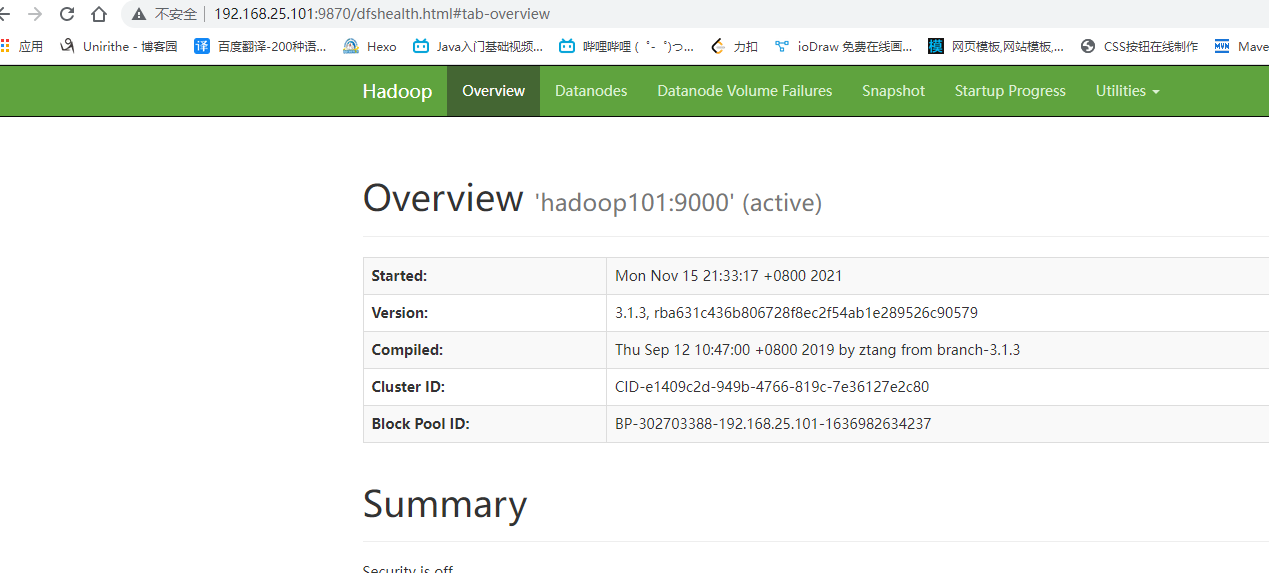Click the 'Block Pool ID:' row label
Screen dimensions: 1269x573
click(x=420, y=424)
